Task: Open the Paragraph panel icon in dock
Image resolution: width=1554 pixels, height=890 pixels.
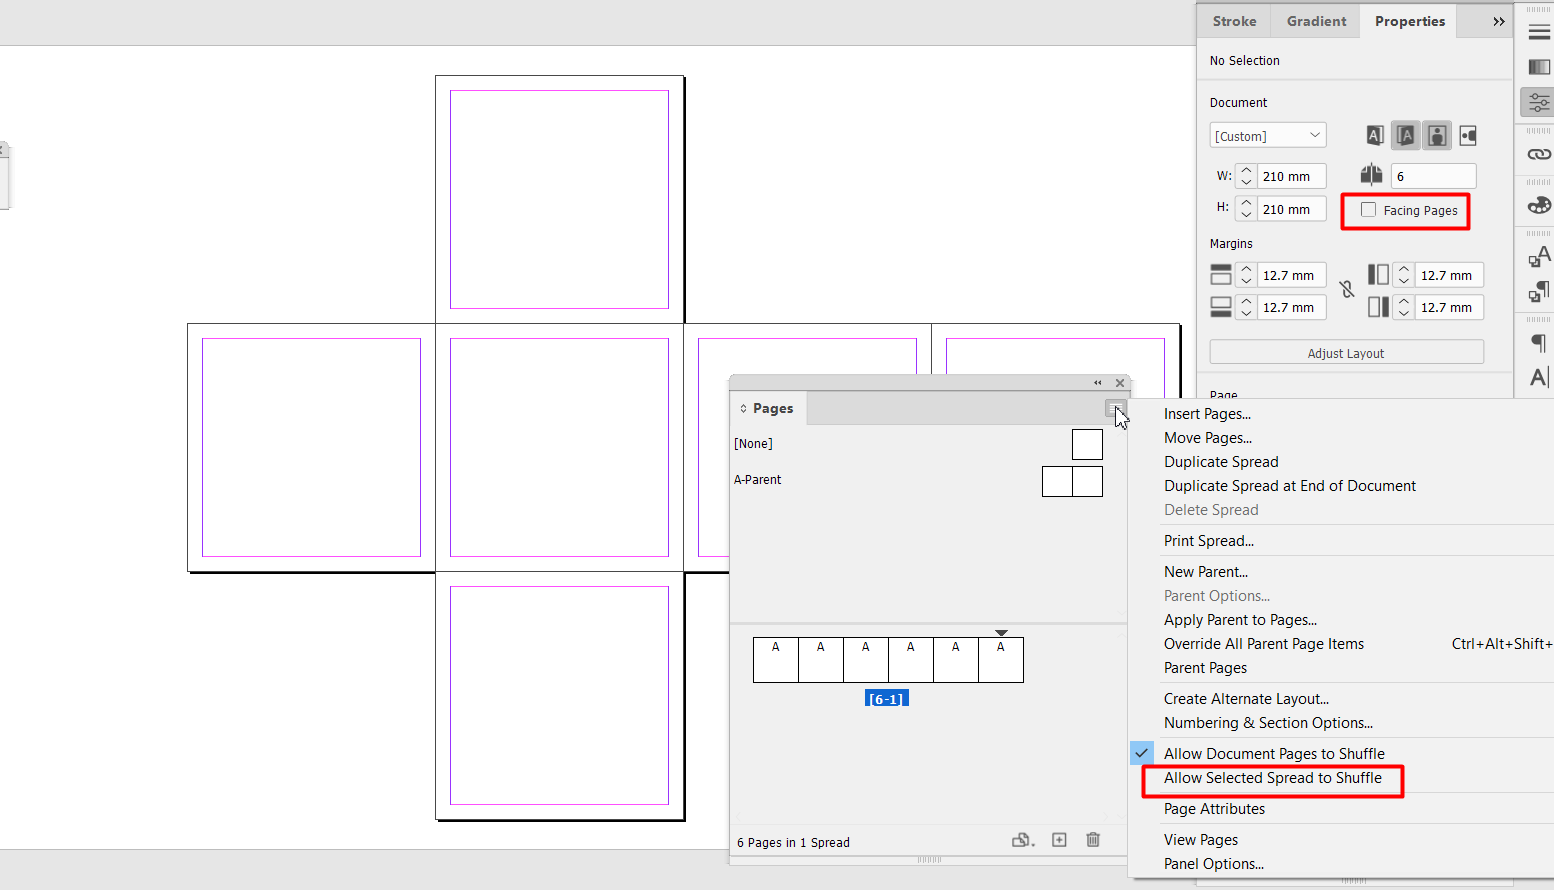Action: click(x=1539, y=343)
